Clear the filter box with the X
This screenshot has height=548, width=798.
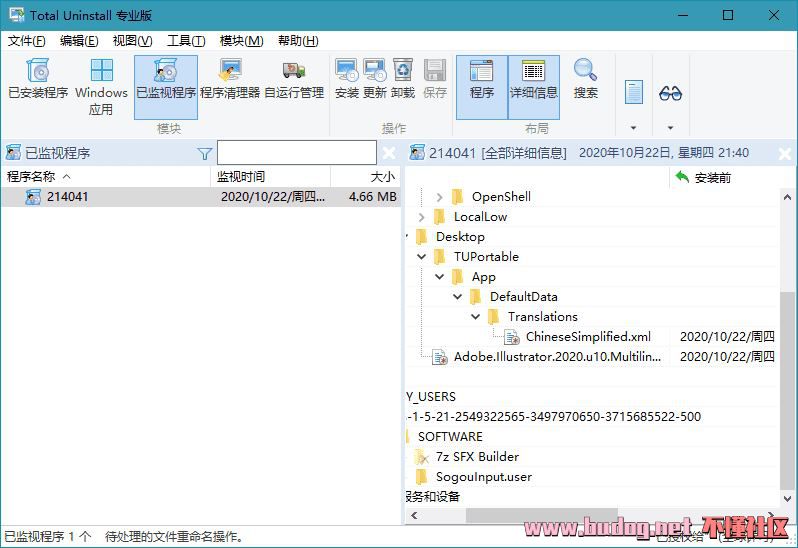[389, 153]
